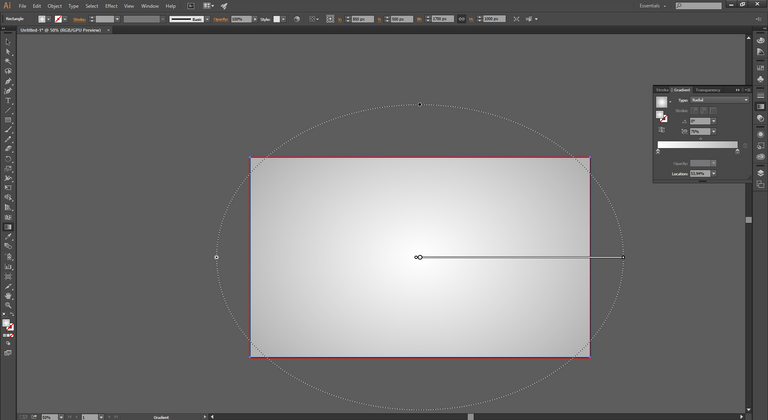Click the orange Stroke label link

(79, 19)
